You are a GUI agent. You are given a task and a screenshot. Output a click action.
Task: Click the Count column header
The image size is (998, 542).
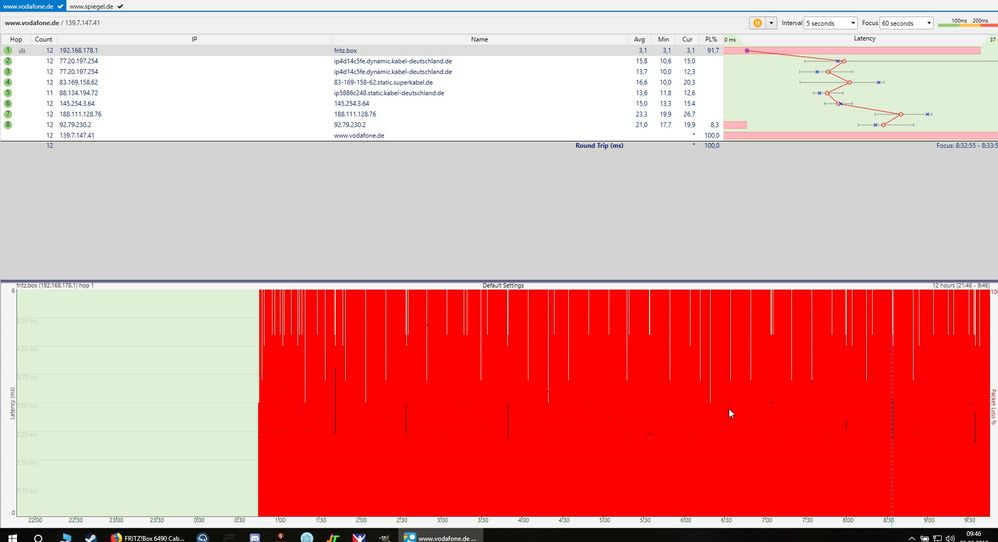[43, 39]
